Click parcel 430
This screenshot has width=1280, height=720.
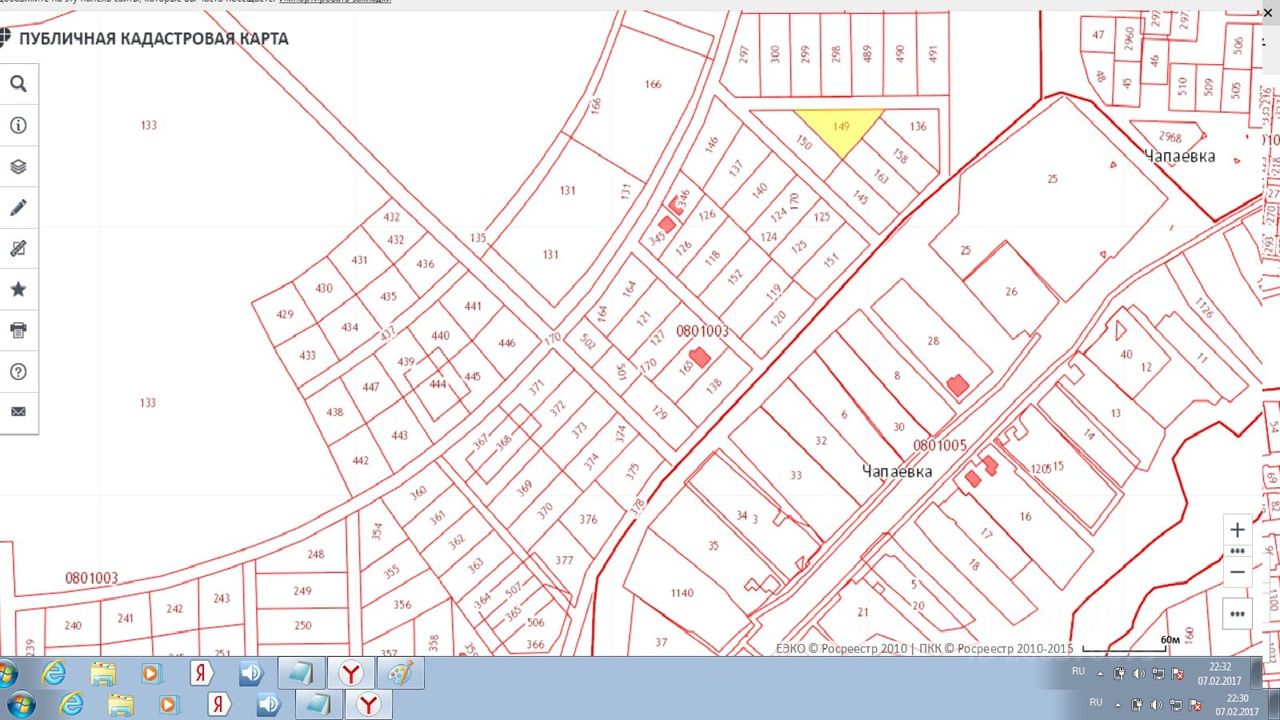coord(323,288)
